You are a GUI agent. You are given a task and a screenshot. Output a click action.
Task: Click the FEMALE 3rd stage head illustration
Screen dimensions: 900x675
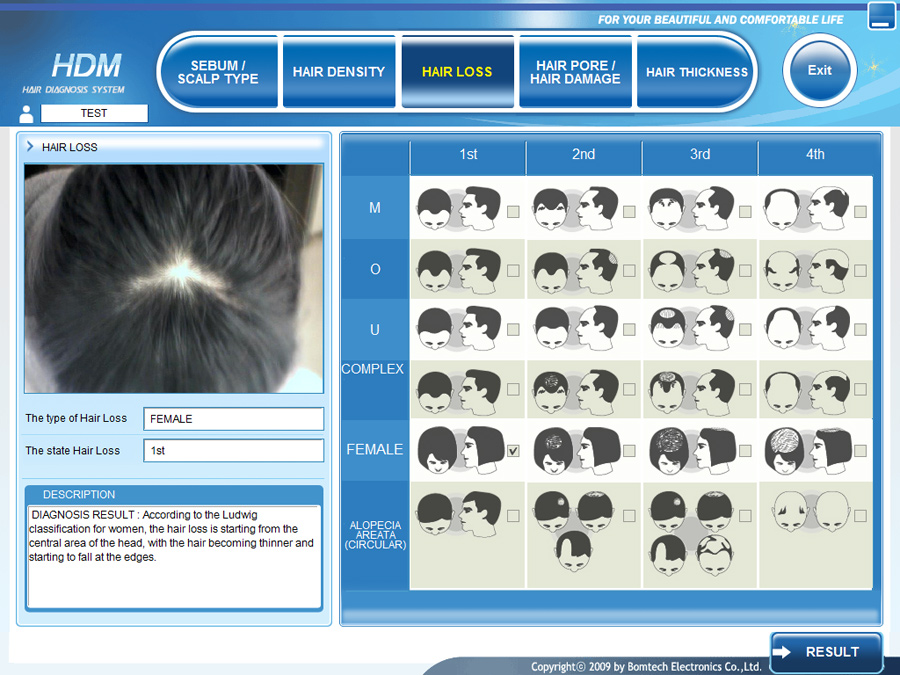[x=690, y=449]
